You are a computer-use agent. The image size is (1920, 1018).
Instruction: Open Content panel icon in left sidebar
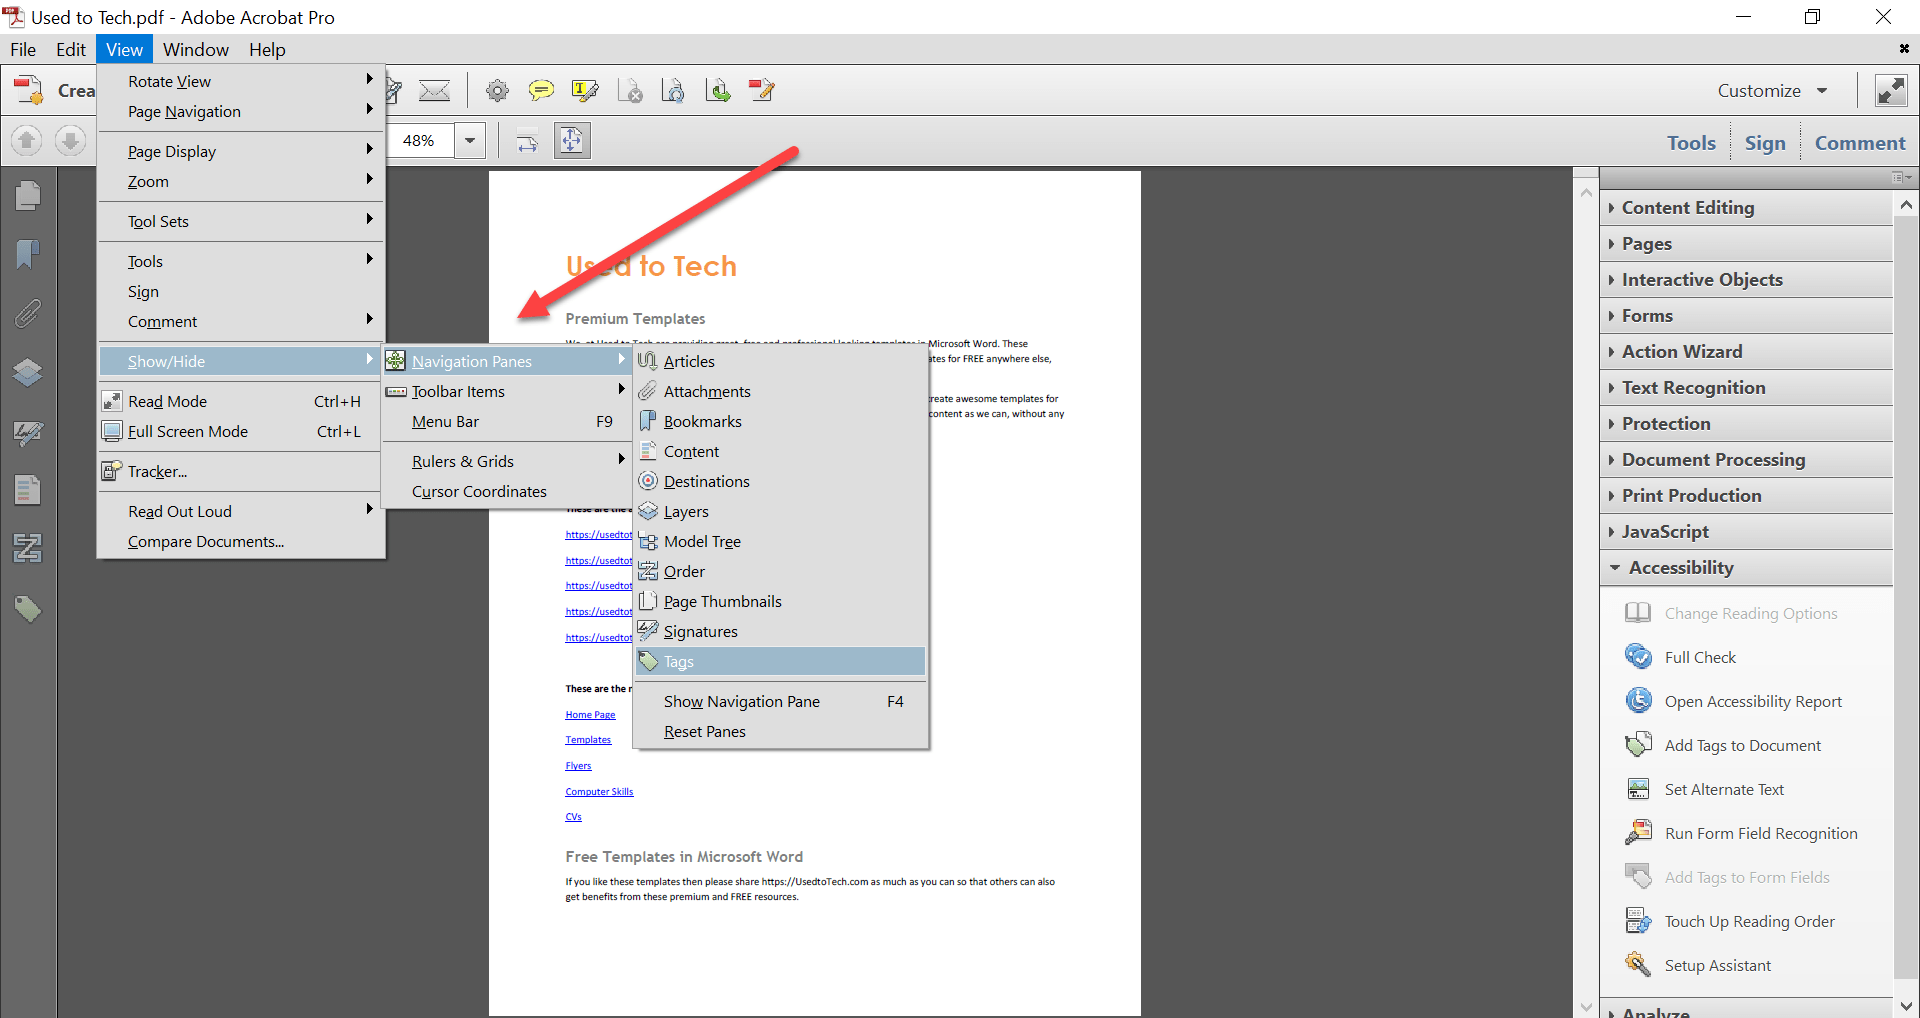[x=28, y=490]
